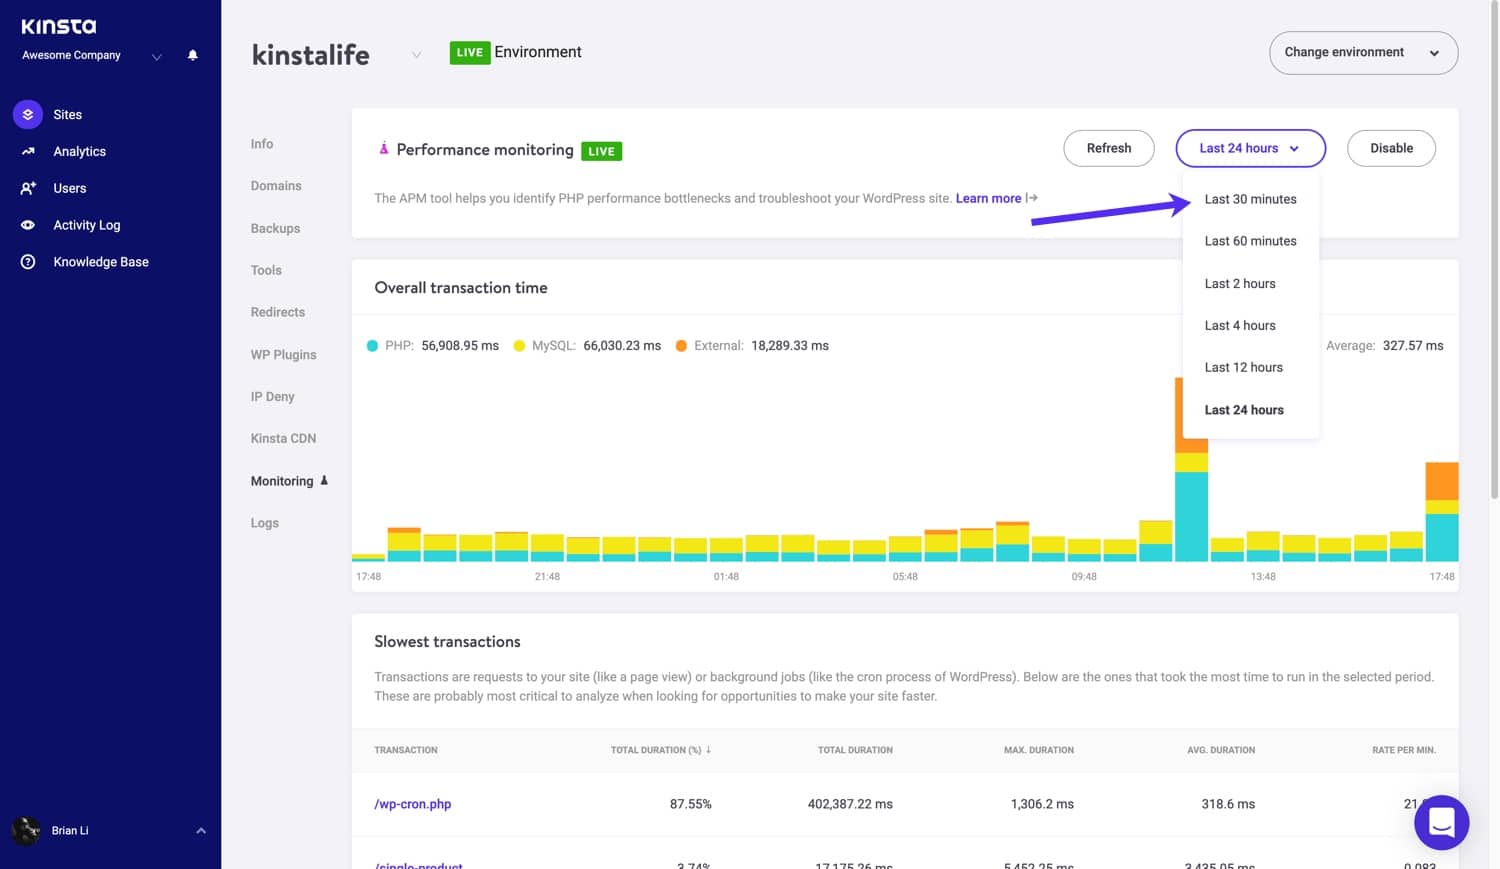The height and width of the screenshot is (869, 1500).
Task: Click the Rate Per Min. column header
Action: pyautogui.click(x=1404, y=750)
